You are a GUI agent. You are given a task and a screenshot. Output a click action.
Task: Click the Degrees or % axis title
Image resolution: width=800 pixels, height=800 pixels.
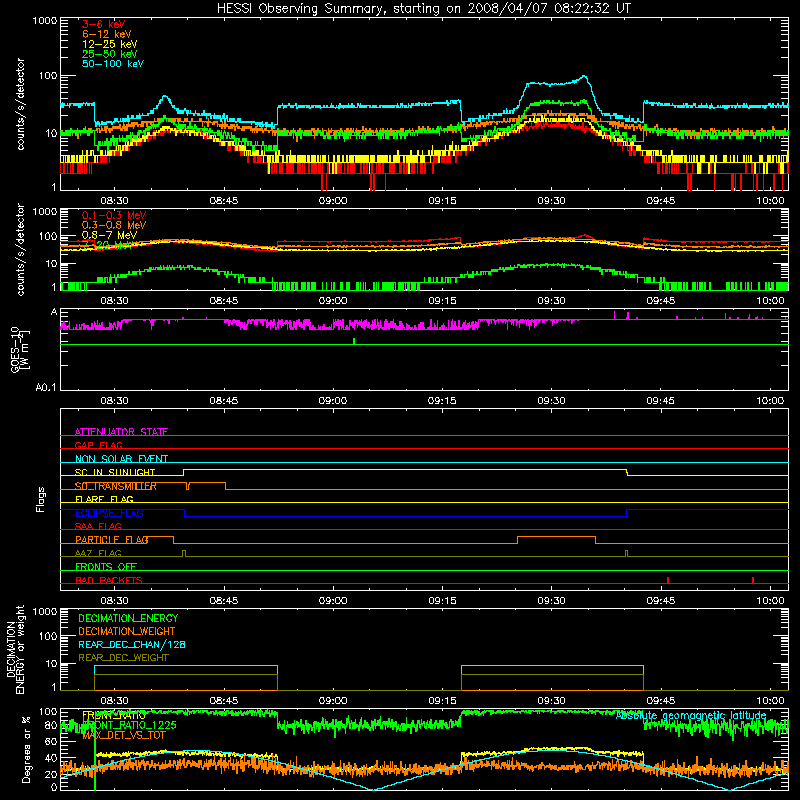click(26, 749)
